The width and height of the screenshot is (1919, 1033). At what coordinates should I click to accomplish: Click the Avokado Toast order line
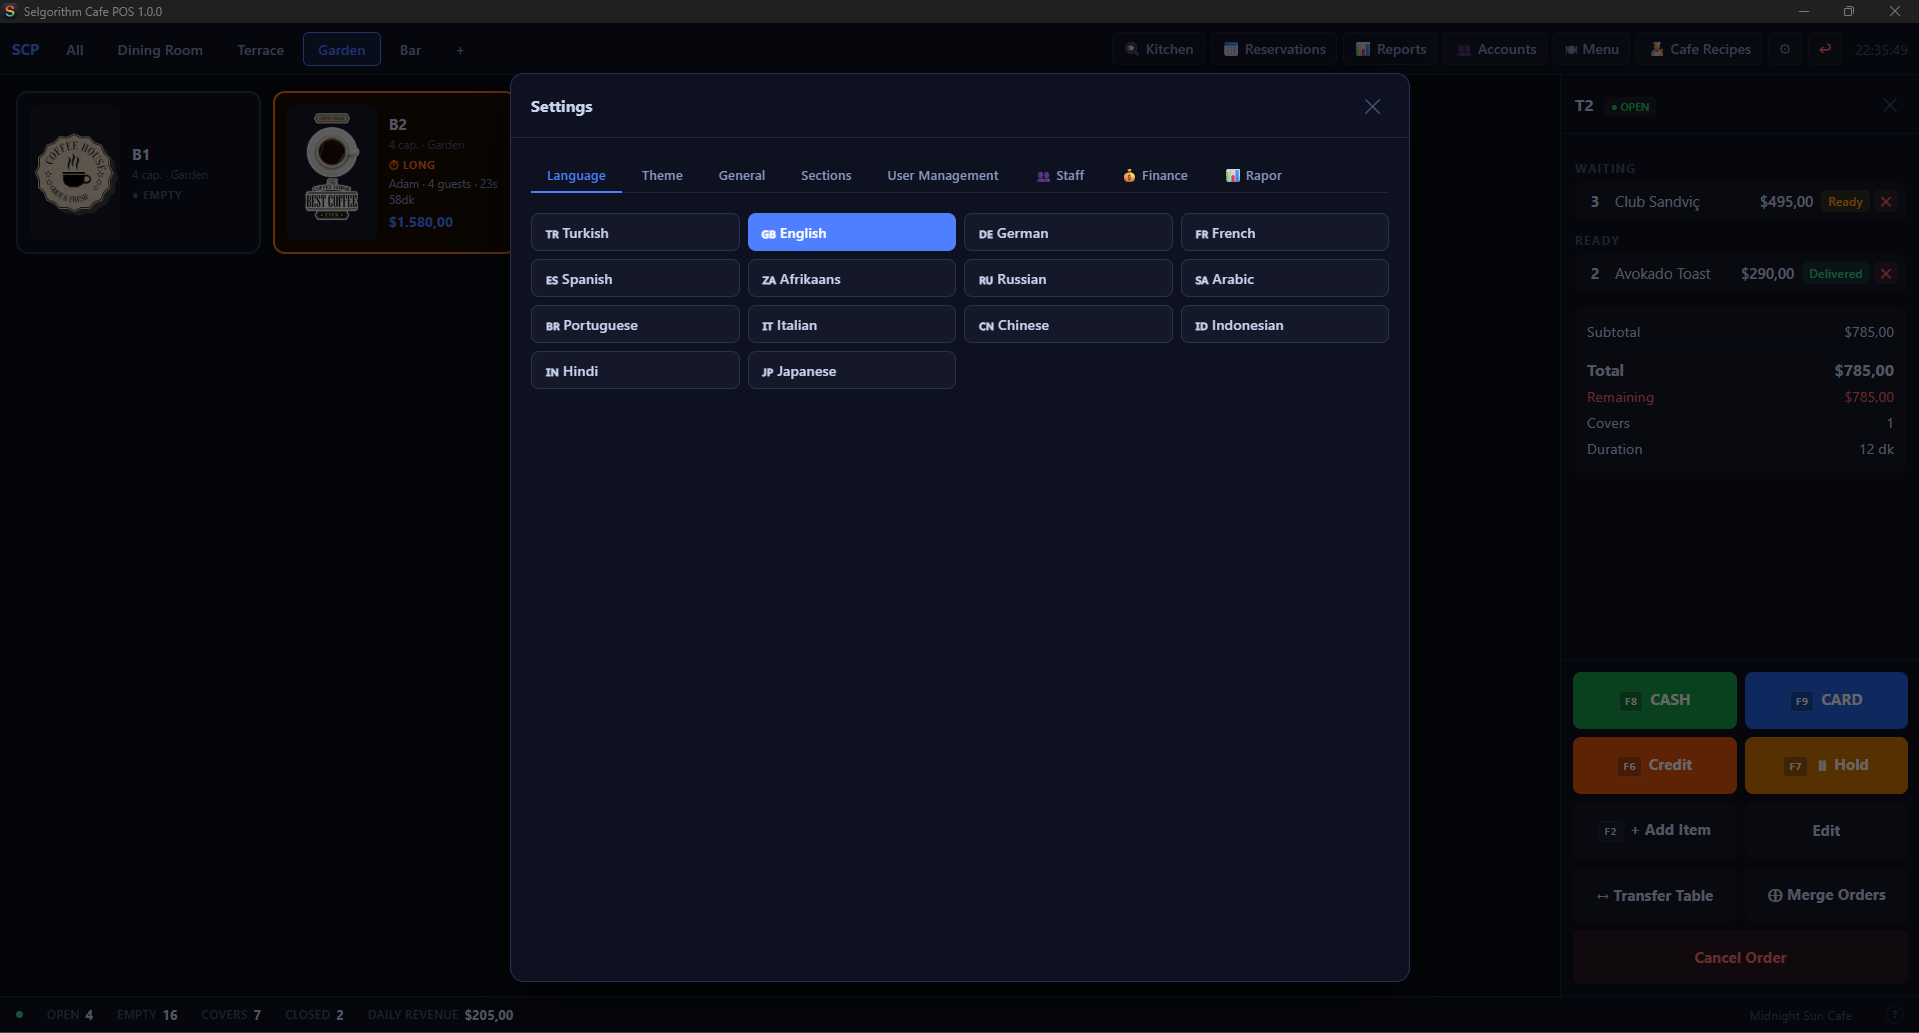tap(1740, 274)
